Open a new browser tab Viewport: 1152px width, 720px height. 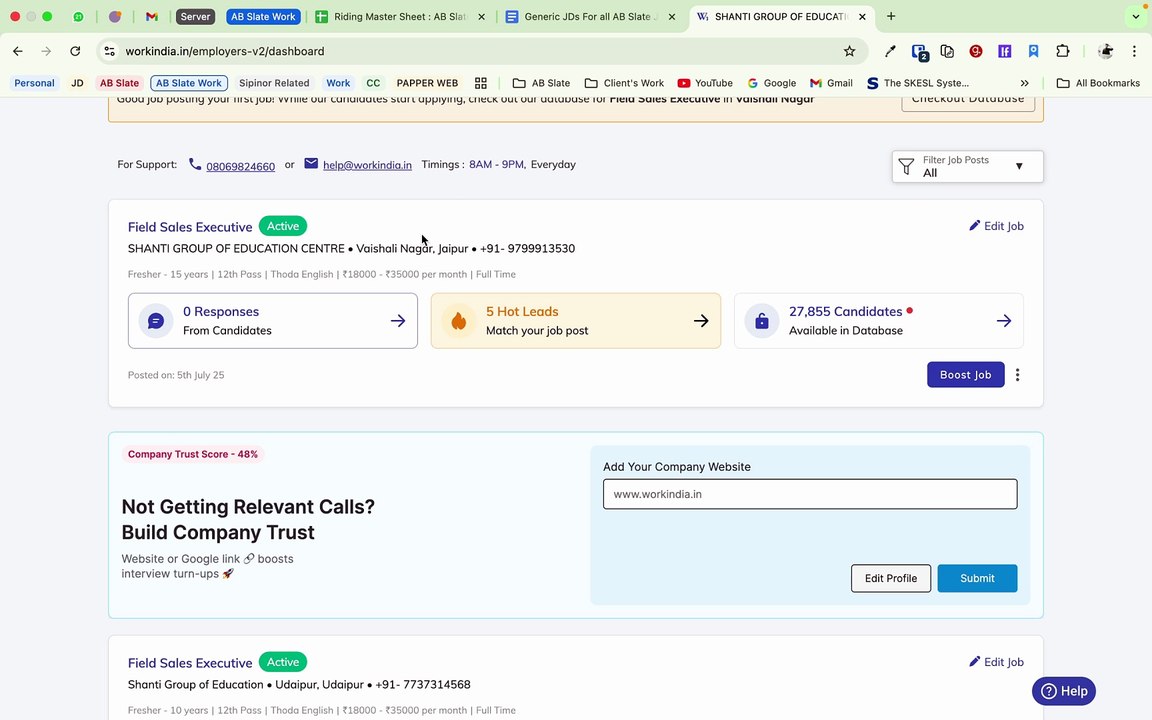point(890,16)
